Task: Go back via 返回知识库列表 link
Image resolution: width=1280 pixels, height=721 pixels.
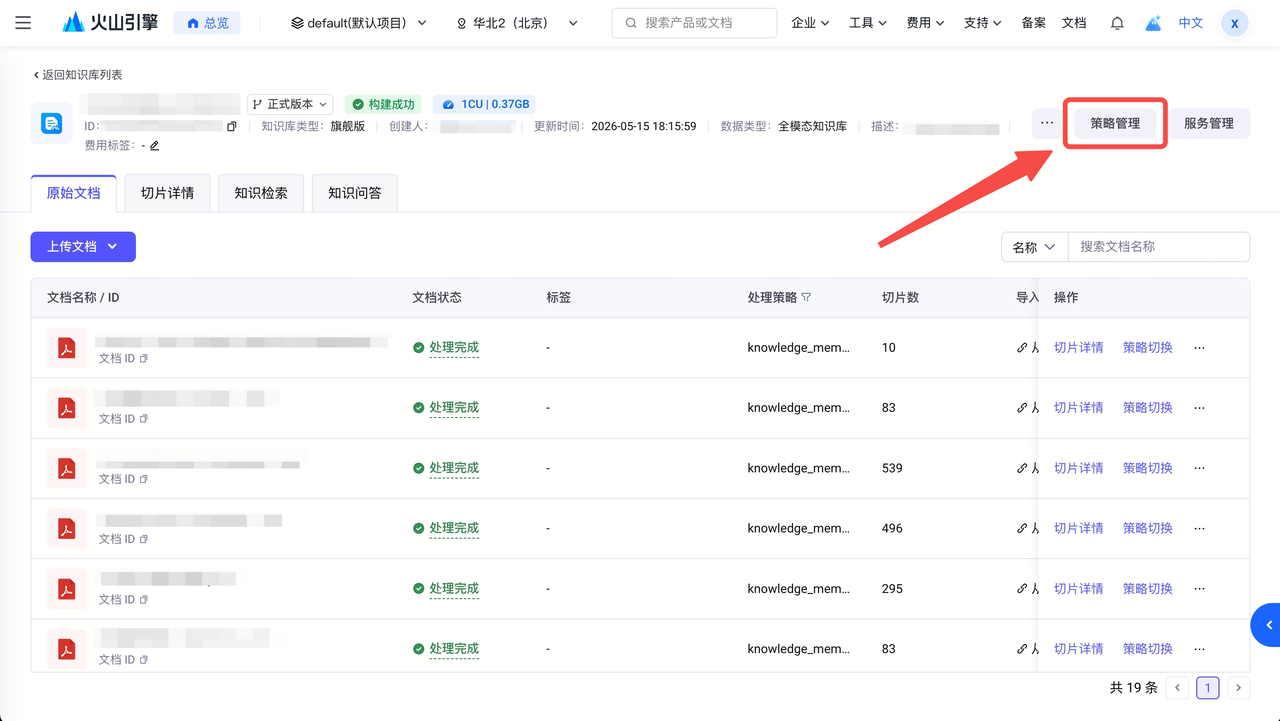Action: [77, 75]
